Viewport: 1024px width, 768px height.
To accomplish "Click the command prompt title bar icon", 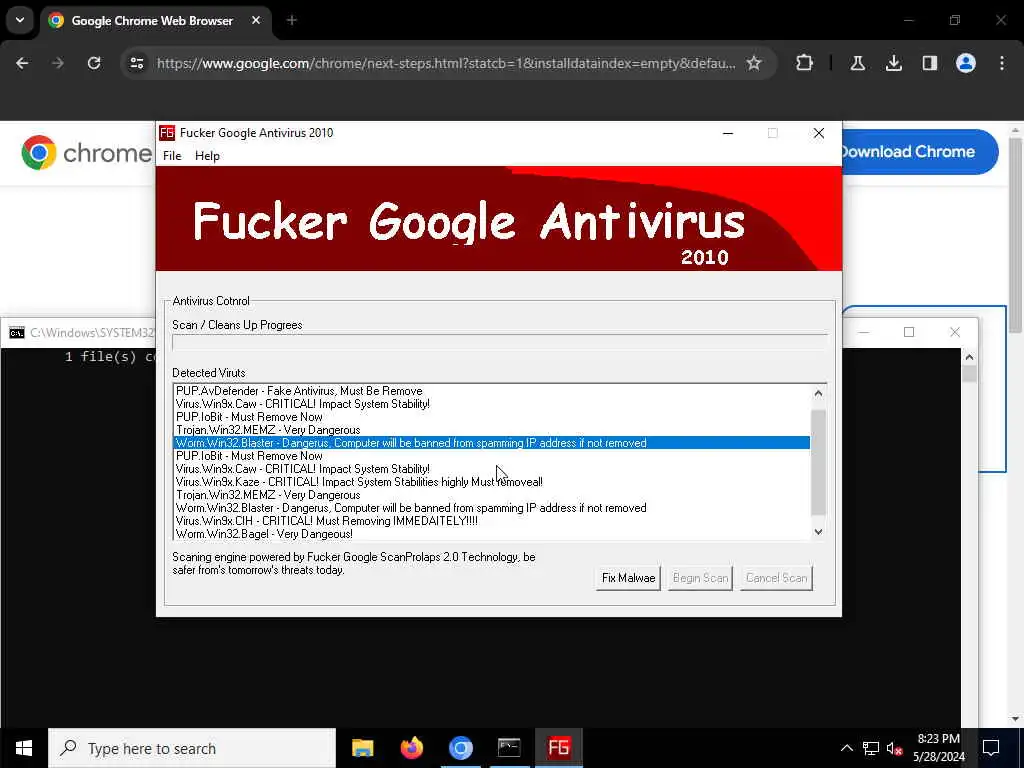I will click(x=17, y=332).
